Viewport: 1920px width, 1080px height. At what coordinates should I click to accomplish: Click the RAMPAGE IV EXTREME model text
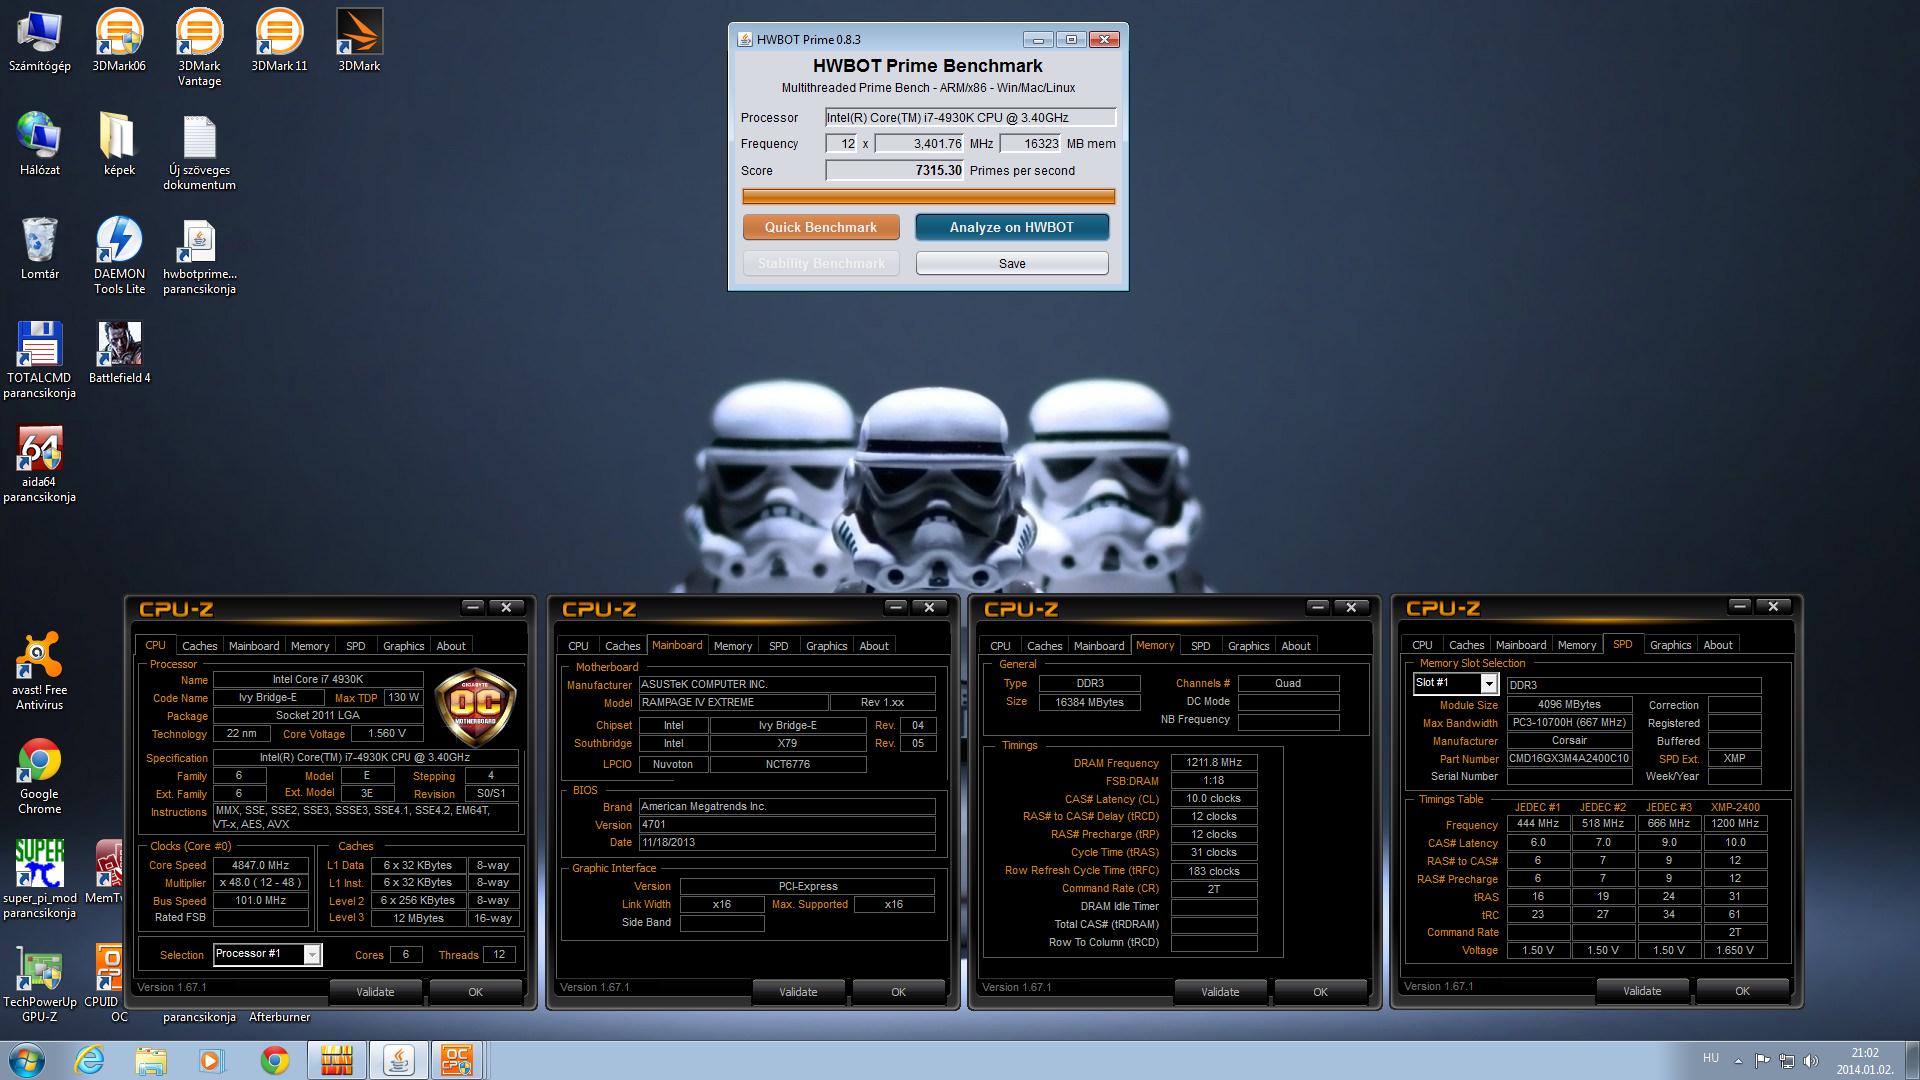pos(734,702)
